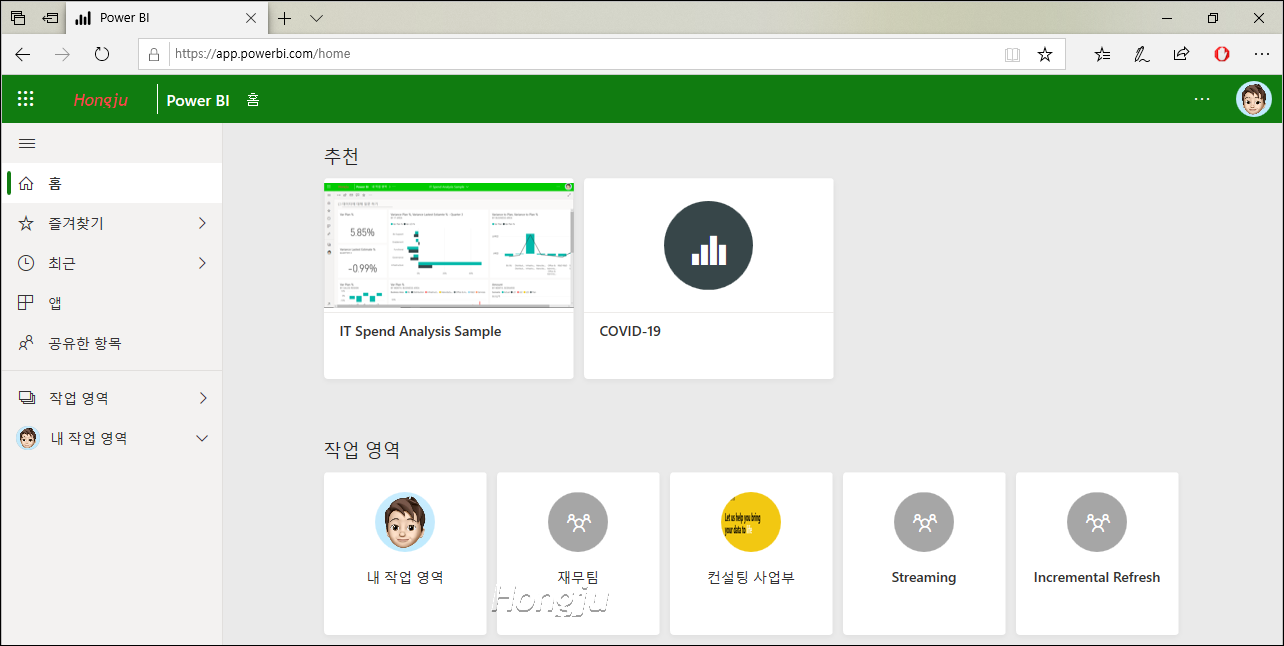The height and width of the screenshot is (646, 1284).
Task: Expand the 최근 flyout chevron
Action: click(x=202, y=263)
